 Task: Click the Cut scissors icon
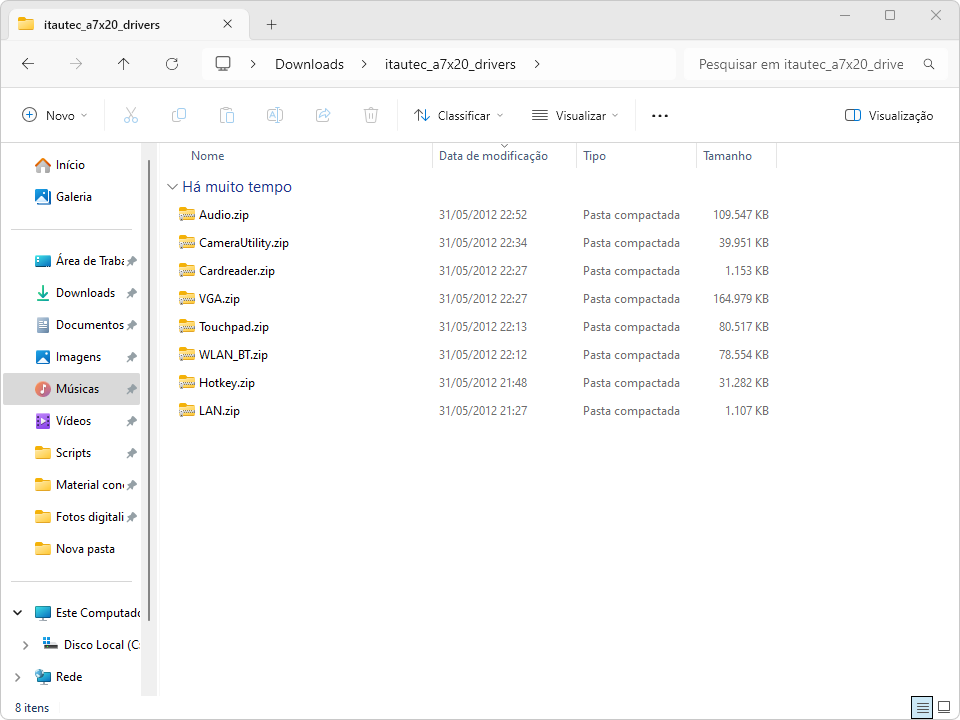click(130, 115)
